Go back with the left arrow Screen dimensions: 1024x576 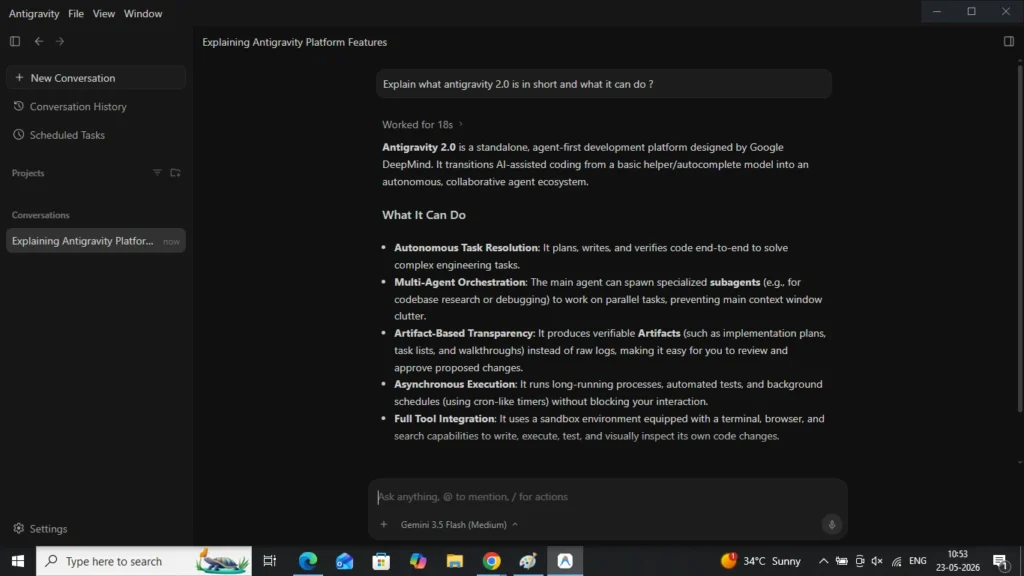(x=39, y=41)
